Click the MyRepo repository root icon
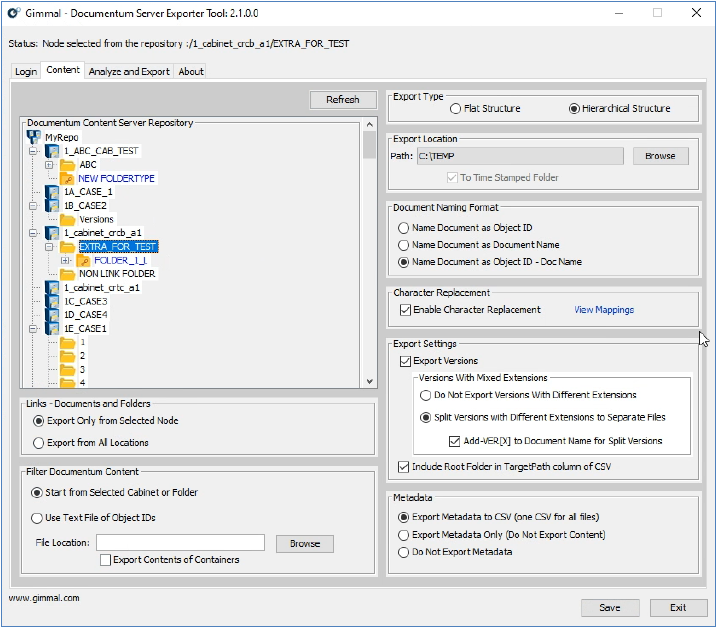The width and height of the screenshot is (717, 630). point(35,137)
